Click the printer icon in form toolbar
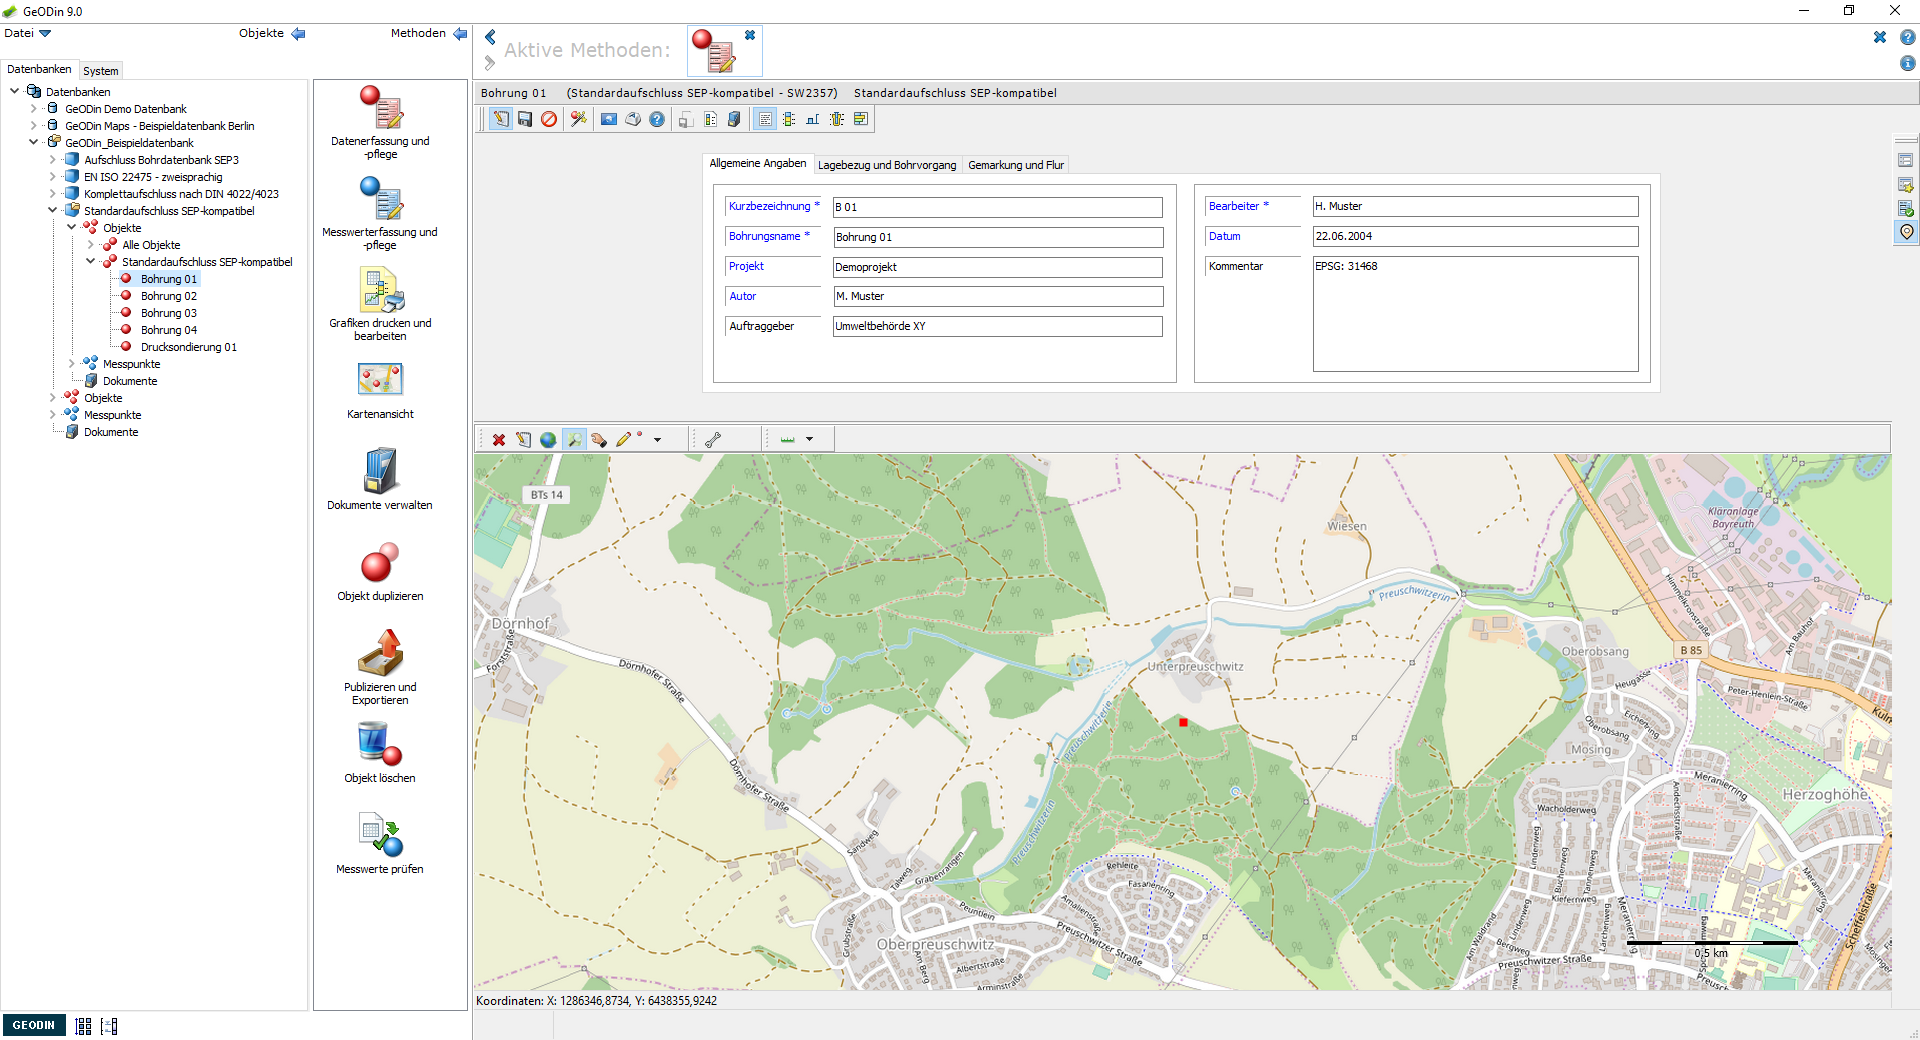Viewport: 1920px width, 1040px height. 633,119
